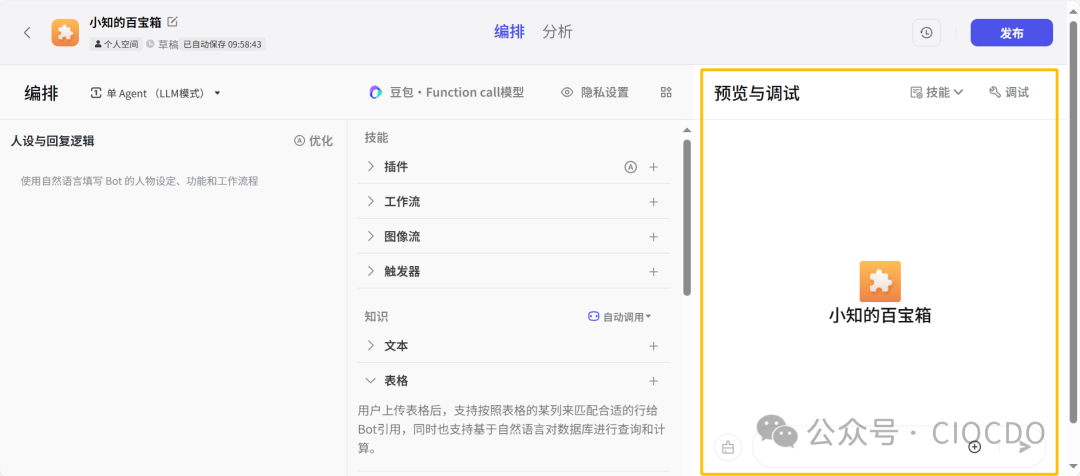Open 单 Agent (LLM模式) mode dropdown
The height and width of the screenshot is (476, 1080).
(x=156, y=93)
